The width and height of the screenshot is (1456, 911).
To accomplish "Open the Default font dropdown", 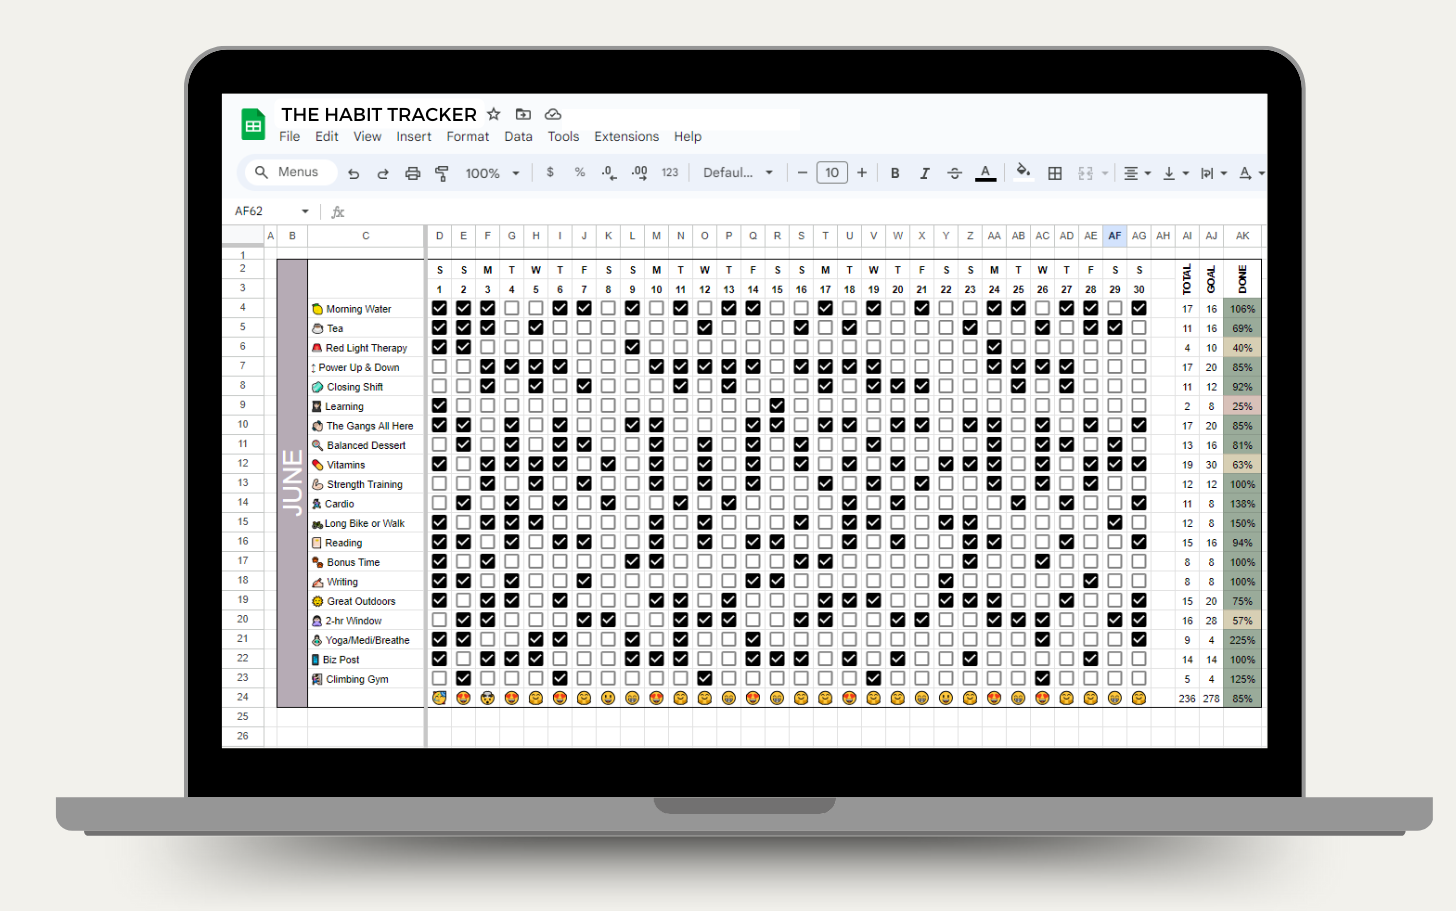I will coord(738,173).
